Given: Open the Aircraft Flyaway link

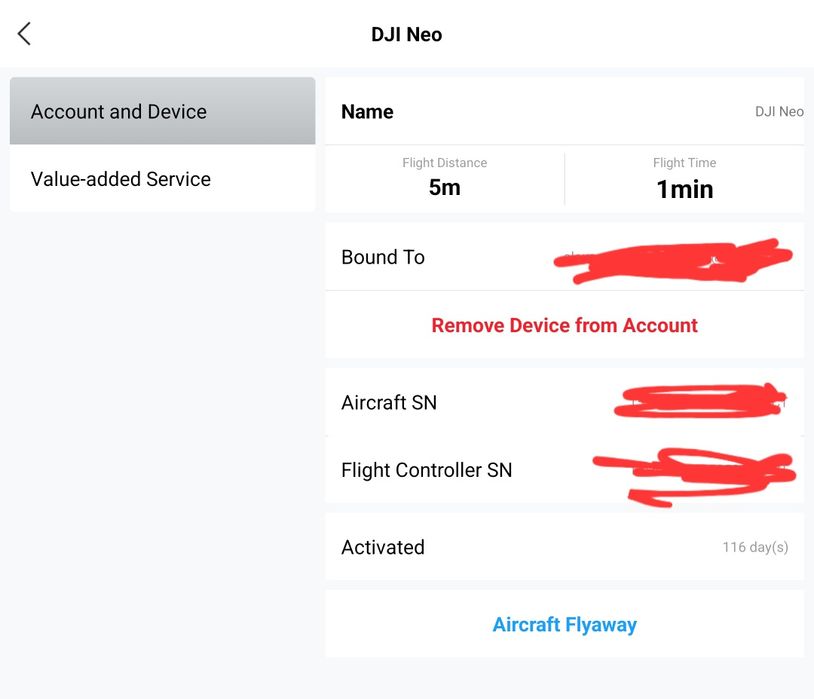Looking at the screenshot, I should point(564,625).
